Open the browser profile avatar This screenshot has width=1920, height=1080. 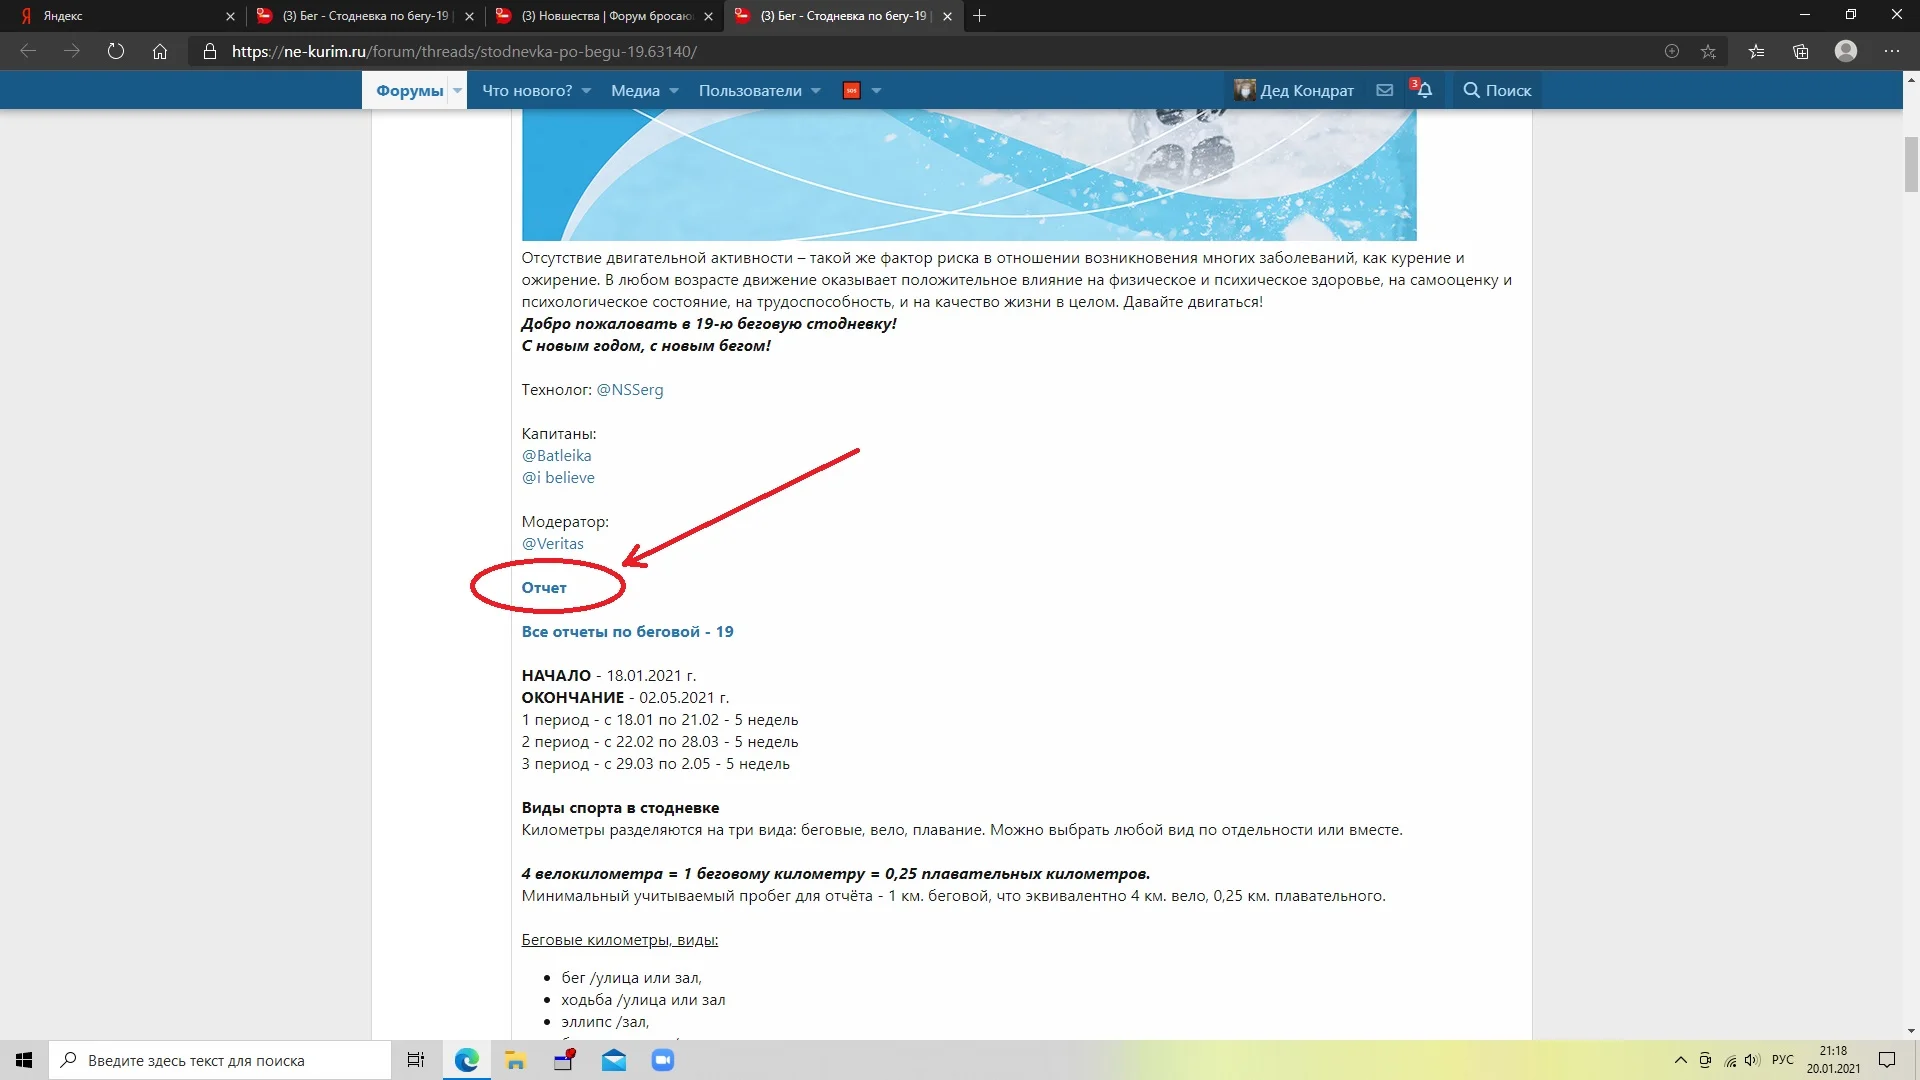(x=1846, y=51)
